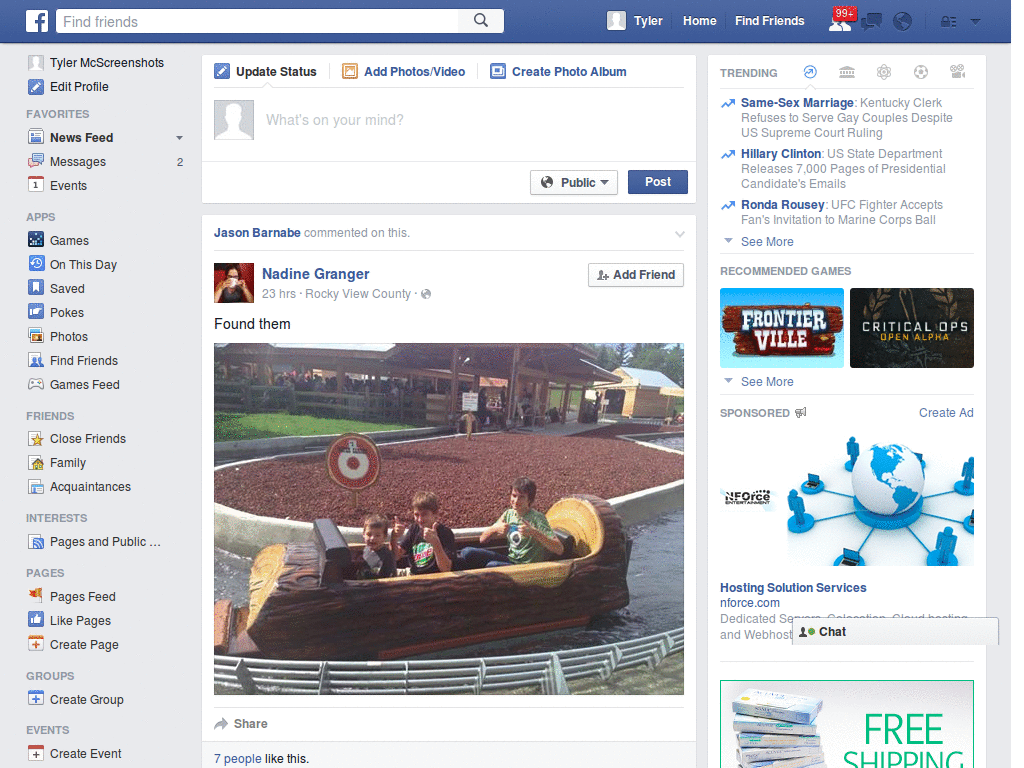Viewport: 1024px width, 768px height.
Task: Share Nadine Granger's post
Action: point(241,724)
